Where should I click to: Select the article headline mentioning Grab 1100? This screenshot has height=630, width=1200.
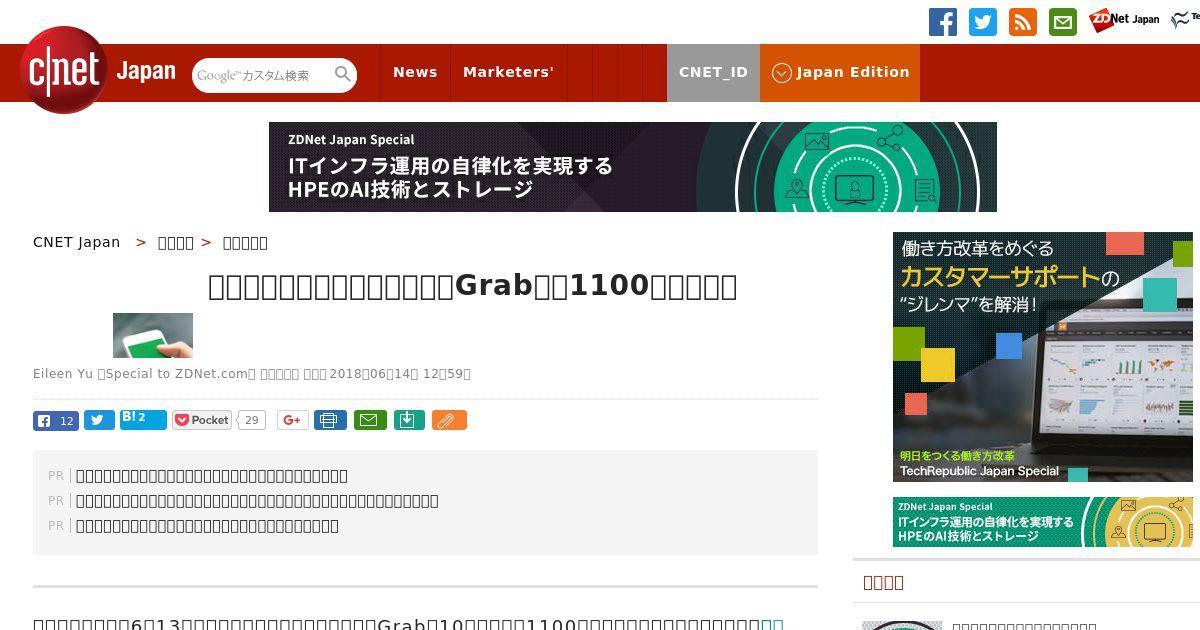473,286
